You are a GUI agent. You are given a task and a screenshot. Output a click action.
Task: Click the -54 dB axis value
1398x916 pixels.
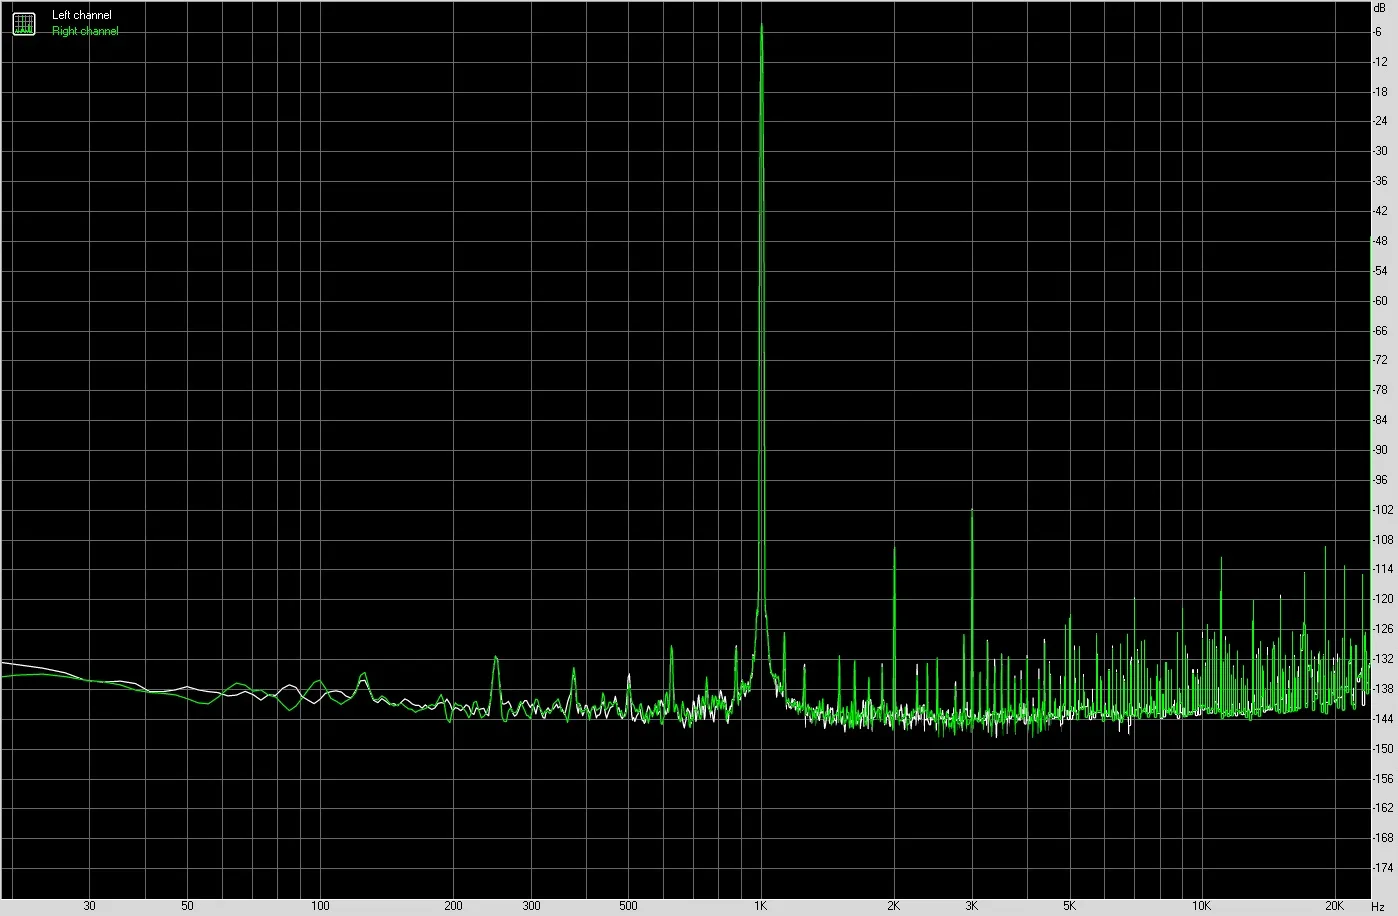pyautogui.click(x=1380, y=271)
